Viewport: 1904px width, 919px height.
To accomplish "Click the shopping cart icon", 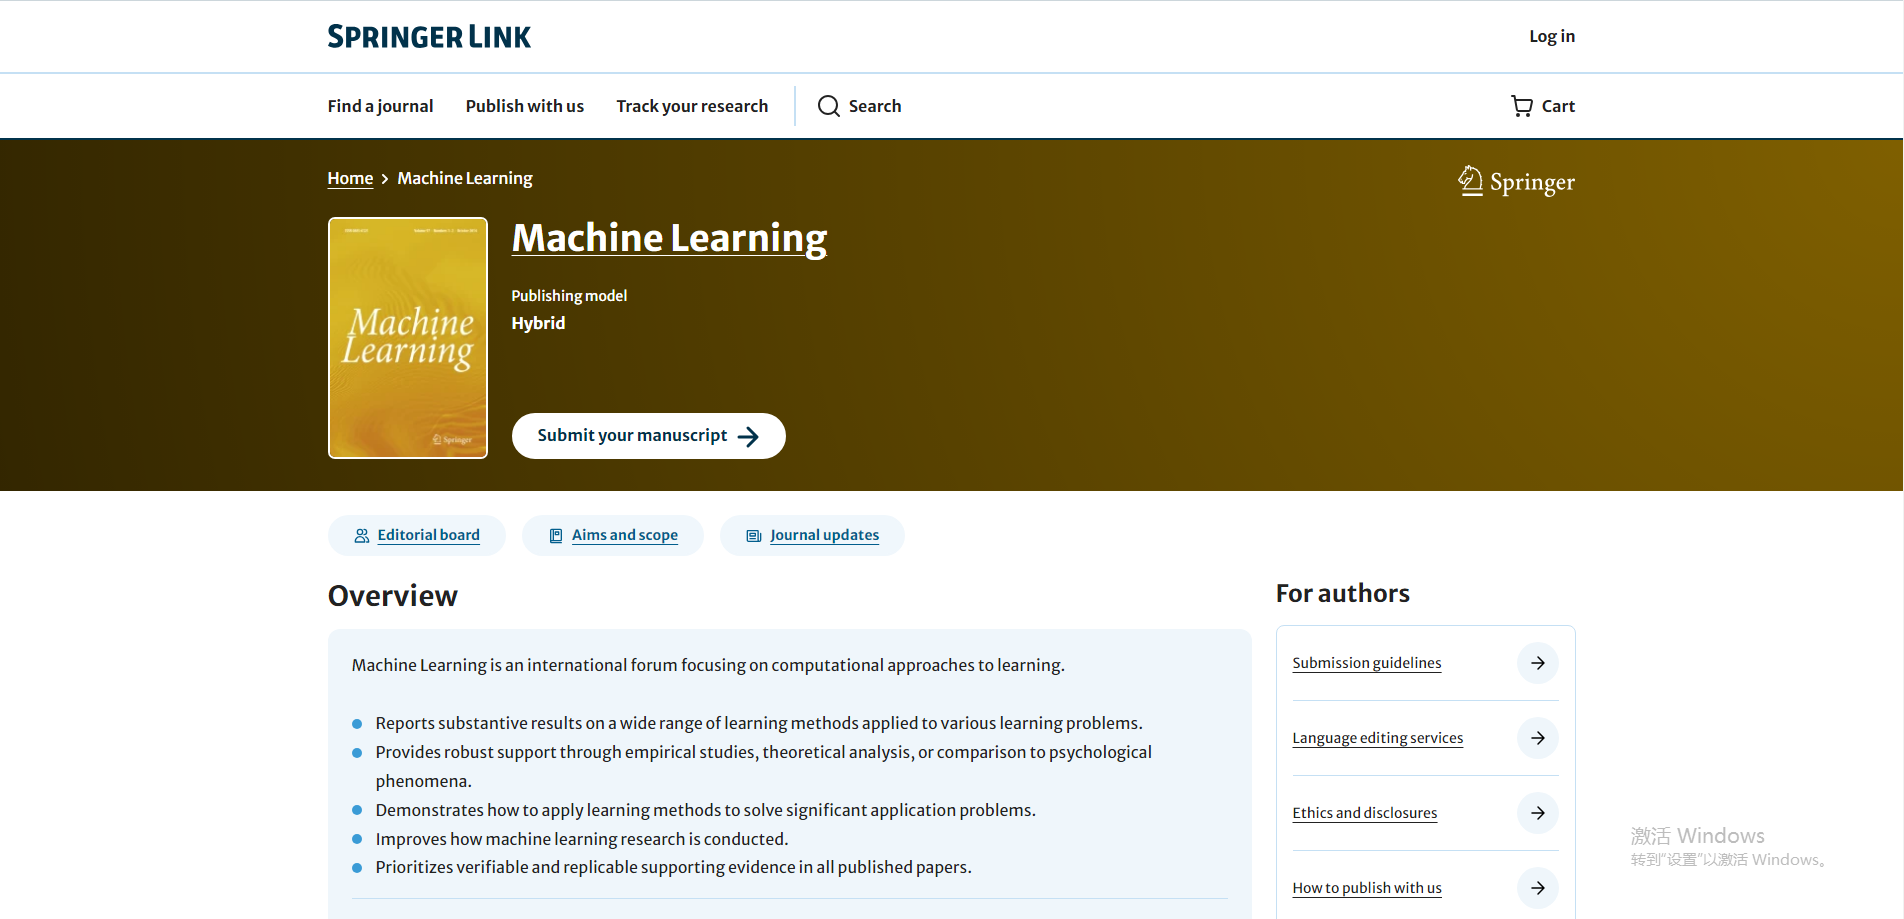I will coord(1522,106).
